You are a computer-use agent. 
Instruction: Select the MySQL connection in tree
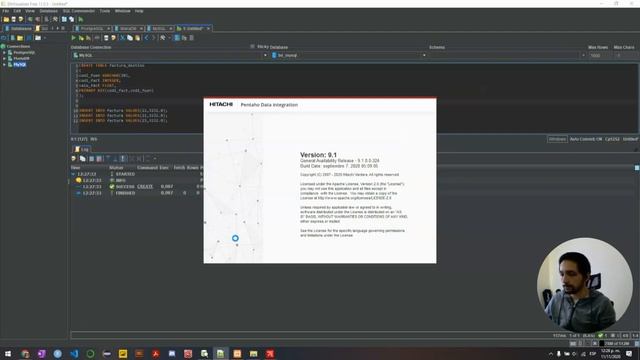coord(20,64)
